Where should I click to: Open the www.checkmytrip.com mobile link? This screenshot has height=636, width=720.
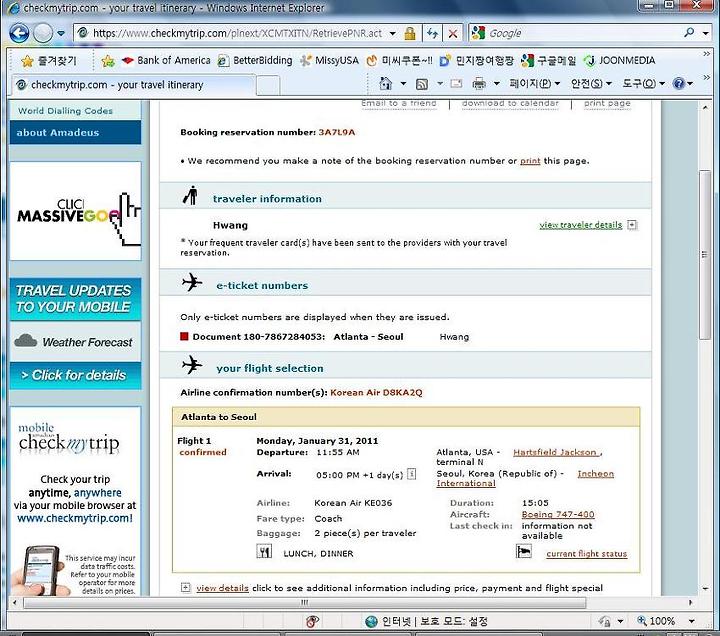[x=75, y=518]
